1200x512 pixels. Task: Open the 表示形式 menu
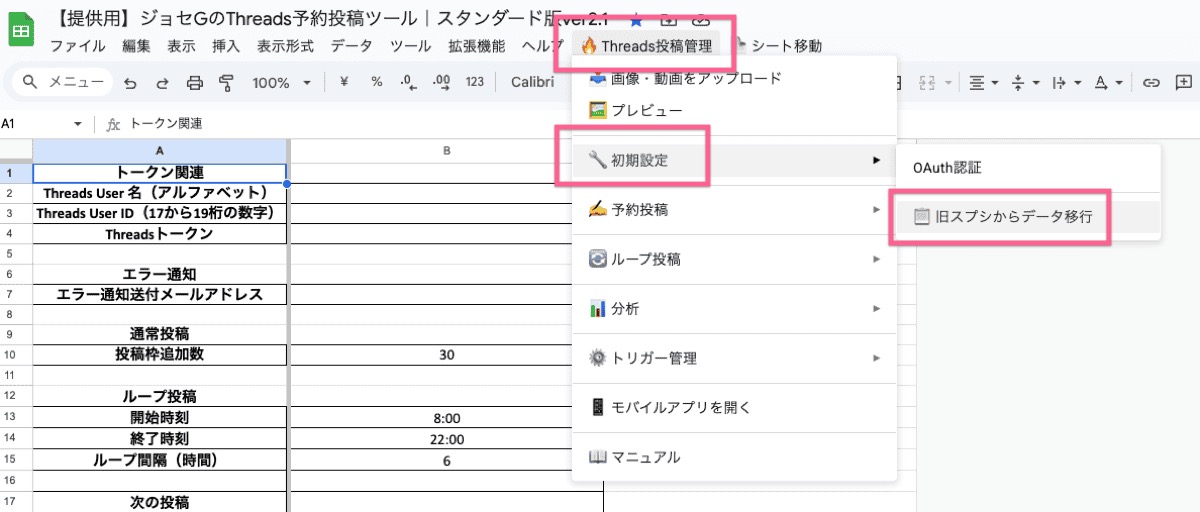pyautogui.click(x=285, y=46)
